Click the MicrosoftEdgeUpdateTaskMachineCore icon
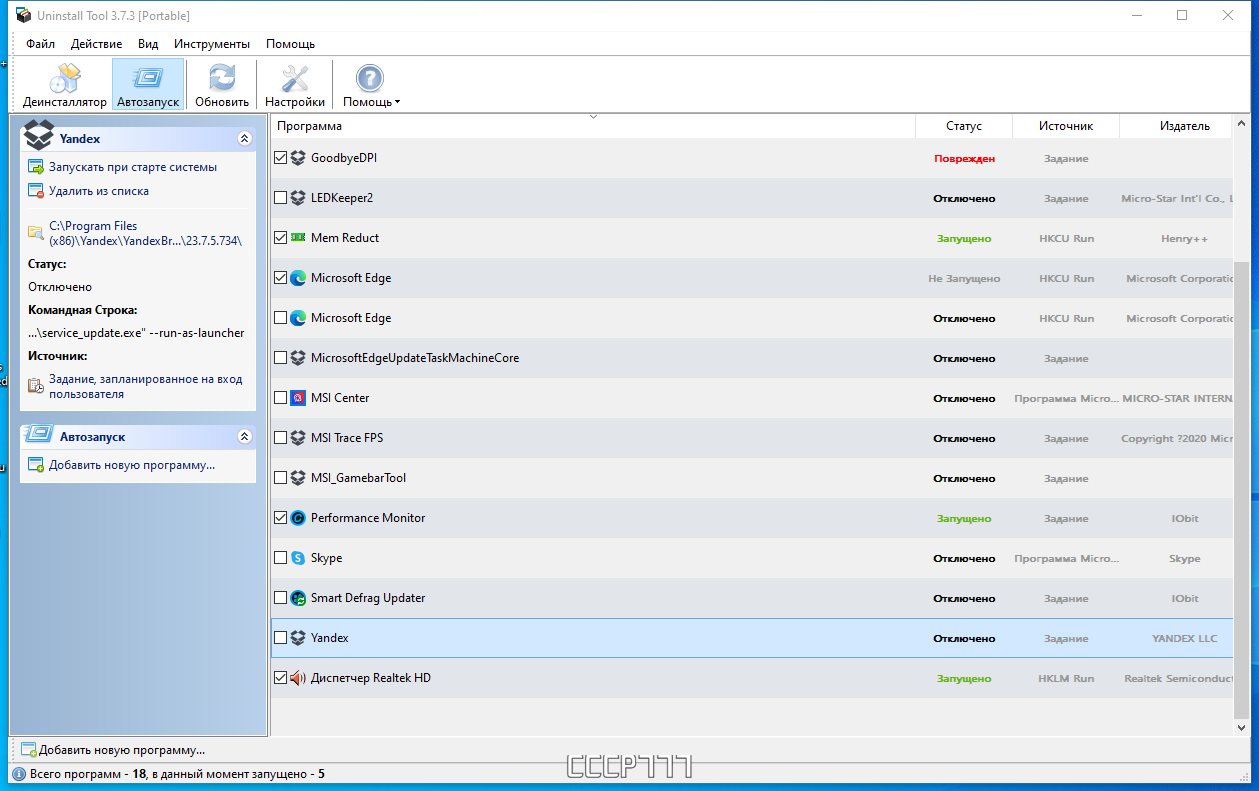The height and width of the screenshot is (791, 1259). (298, 358)
